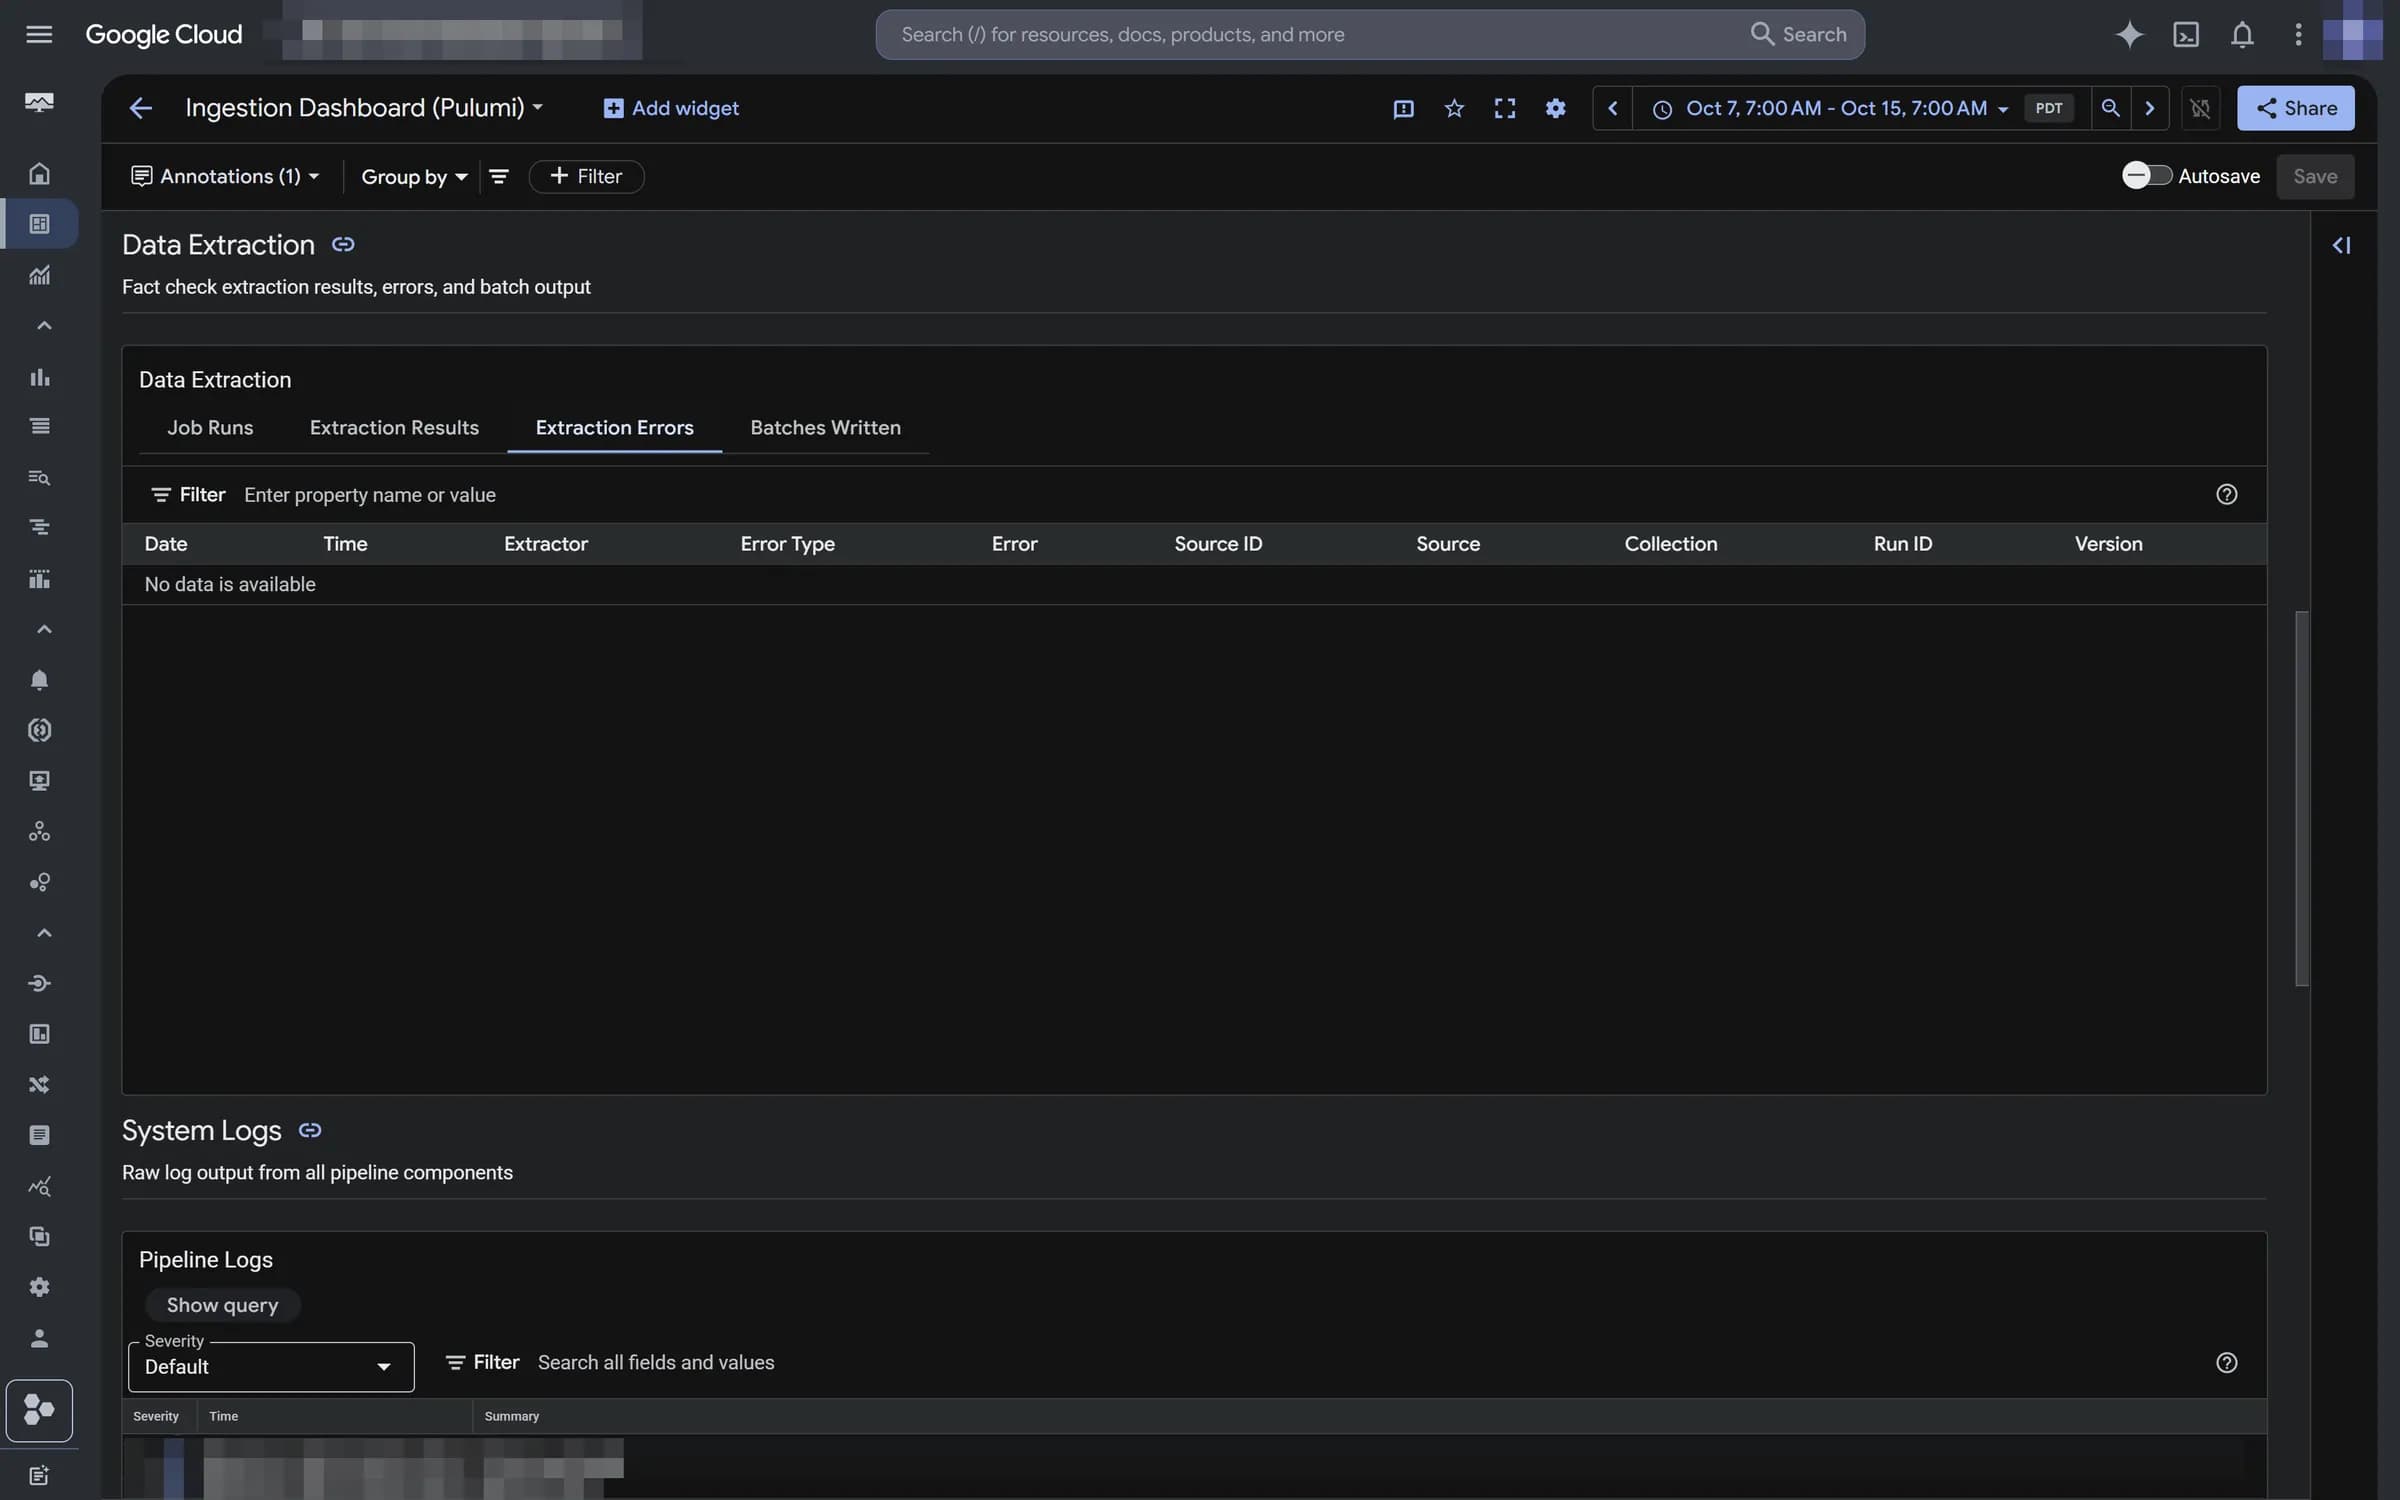Viewport: 2400px width, 1500px height.
Task: Shift time range forward with right chevron
Action: [x=2149, y=108]
